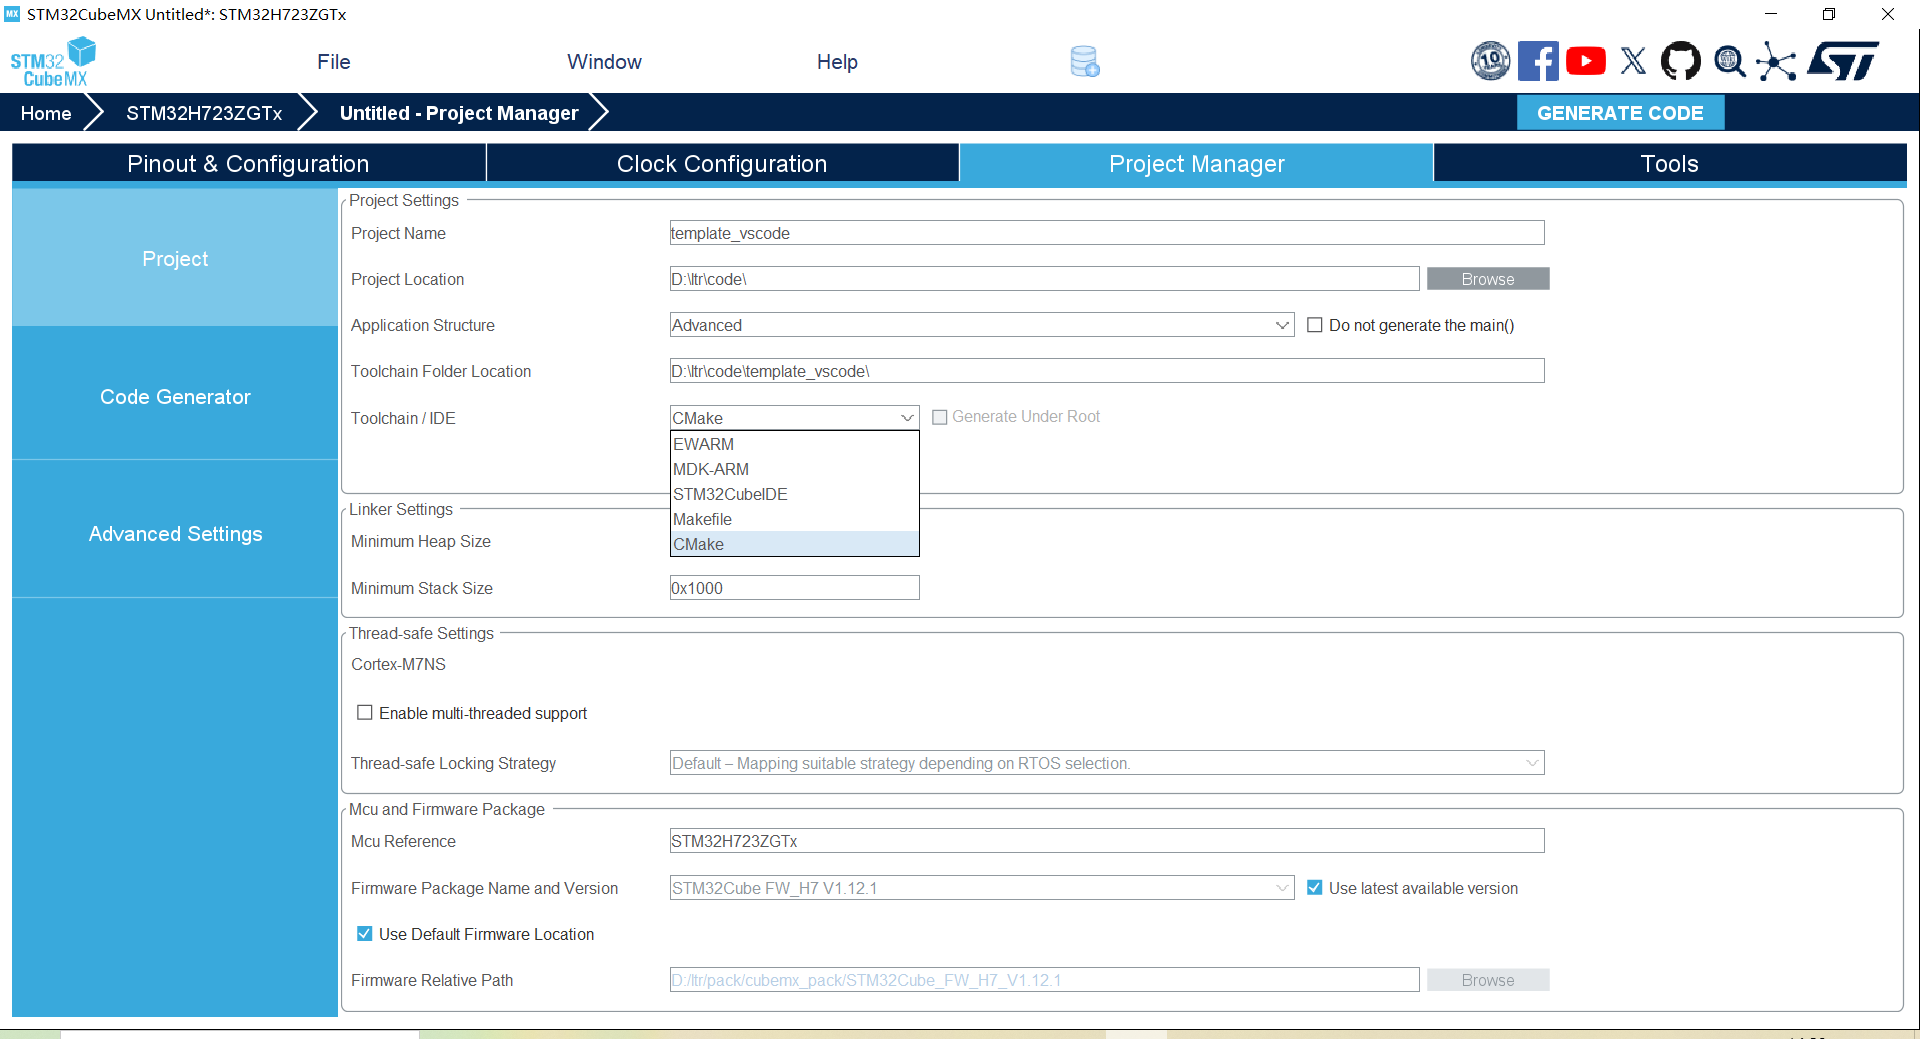This screenshot has height=1039, width=1920.
Task: Collapse the Toolchain / IDE combo box
Action: click(x=794, y=418)
